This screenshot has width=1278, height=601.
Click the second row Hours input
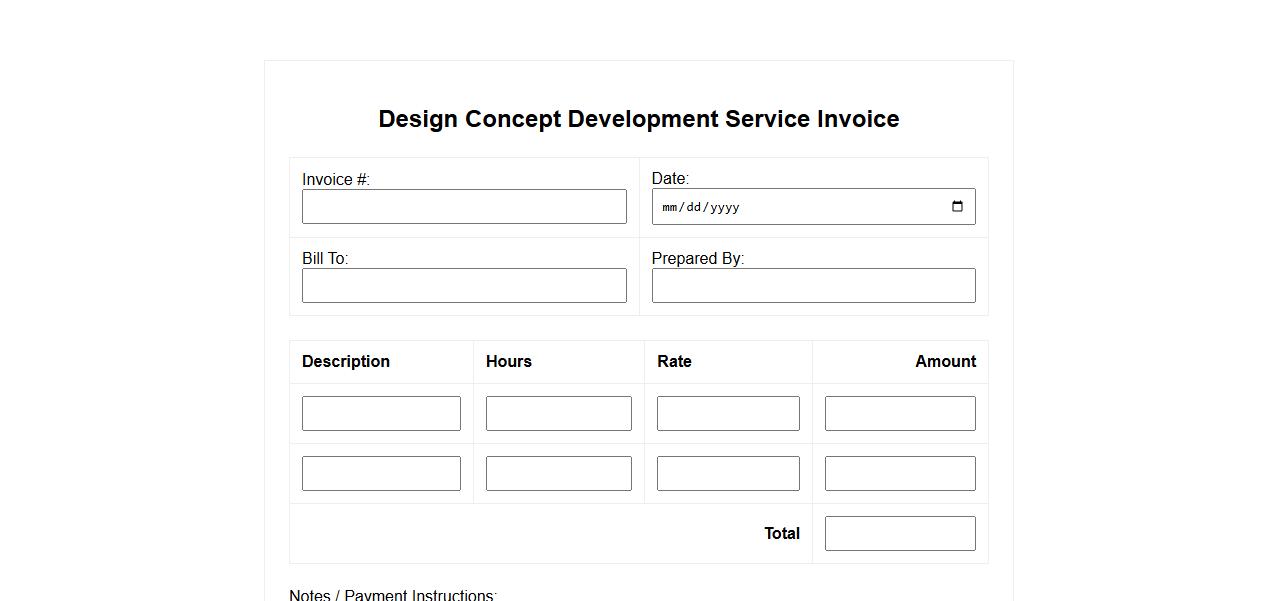[558, 474]
